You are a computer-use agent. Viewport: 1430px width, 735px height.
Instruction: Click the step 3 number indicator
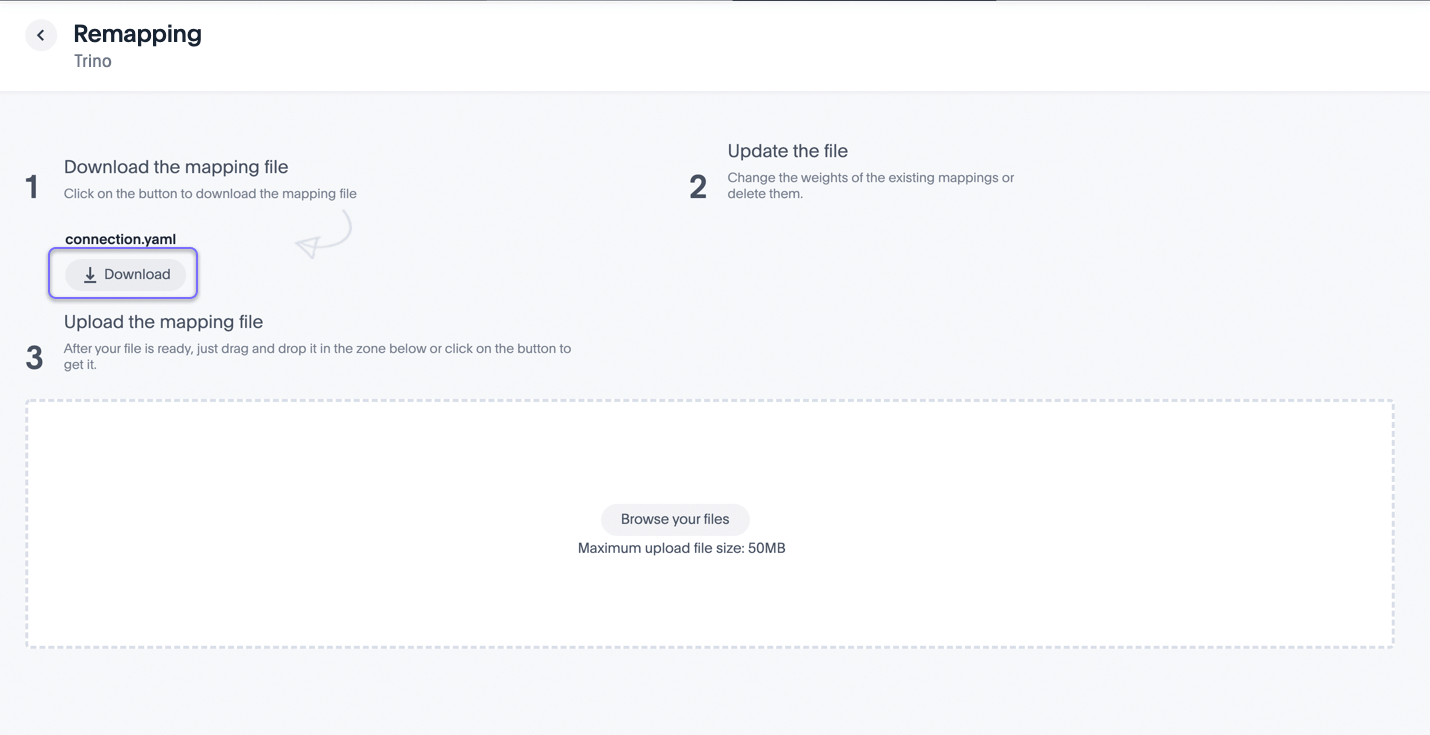click(33, 357)
